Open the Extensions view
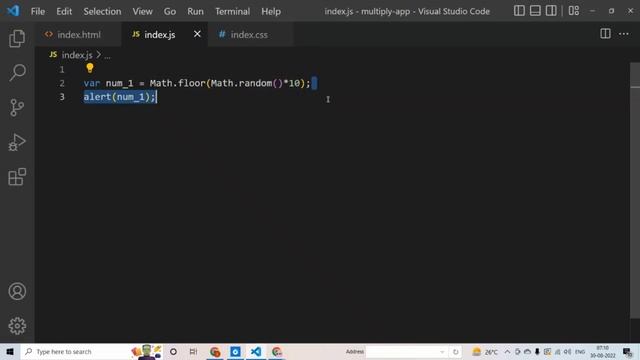Image resolution: width=640 pixels, height=360 pixels. pos(17,177)
